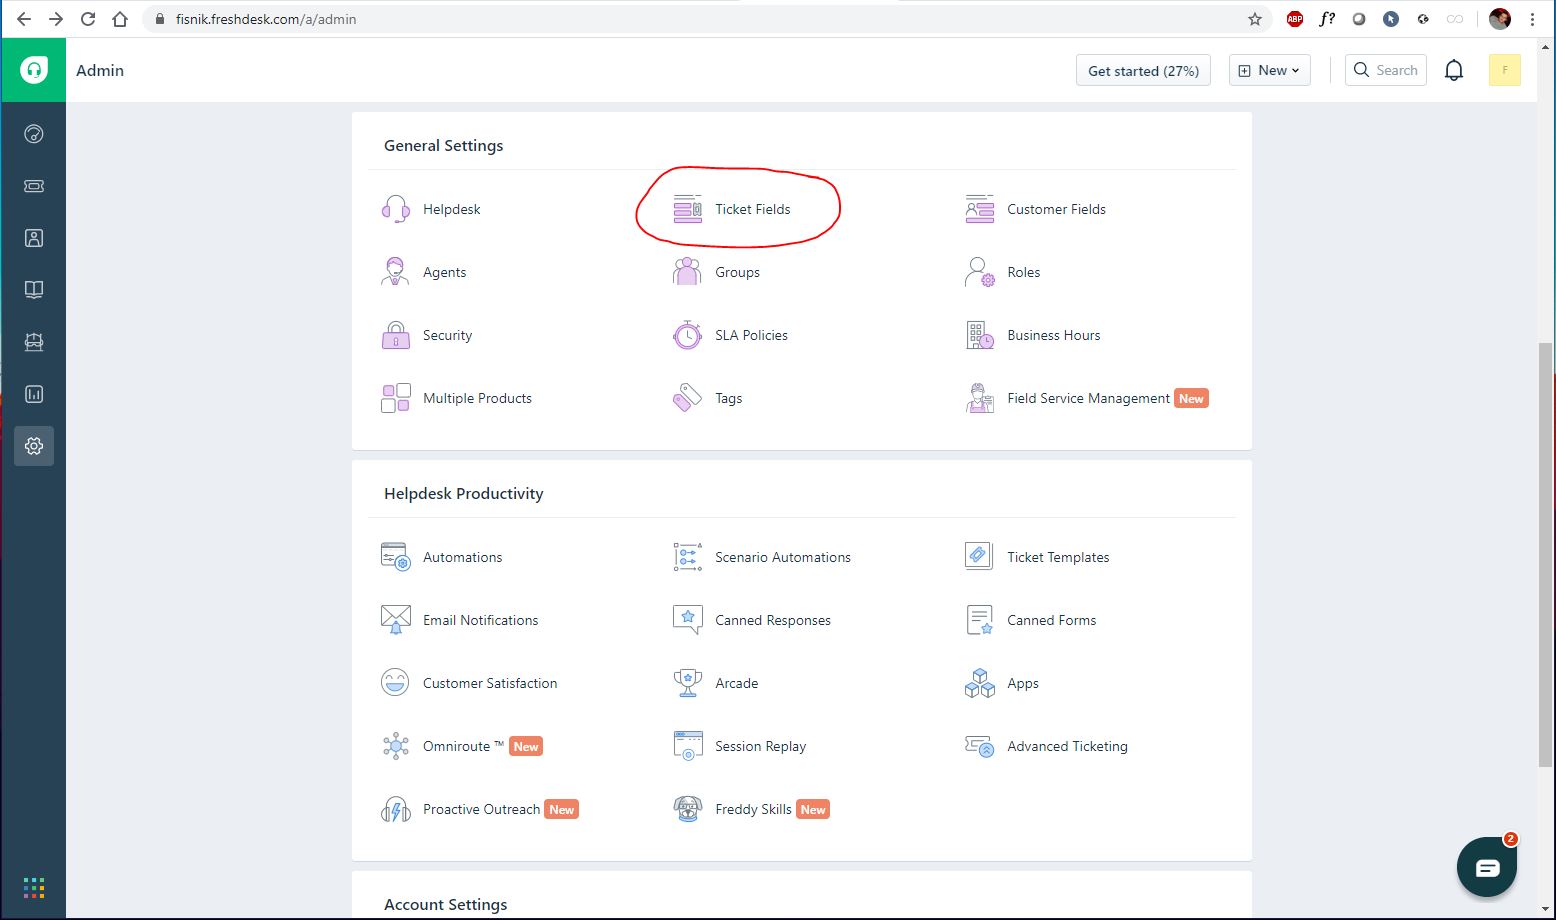
Task: Click the Get started (27%) button
Action: coord(1143,70)
